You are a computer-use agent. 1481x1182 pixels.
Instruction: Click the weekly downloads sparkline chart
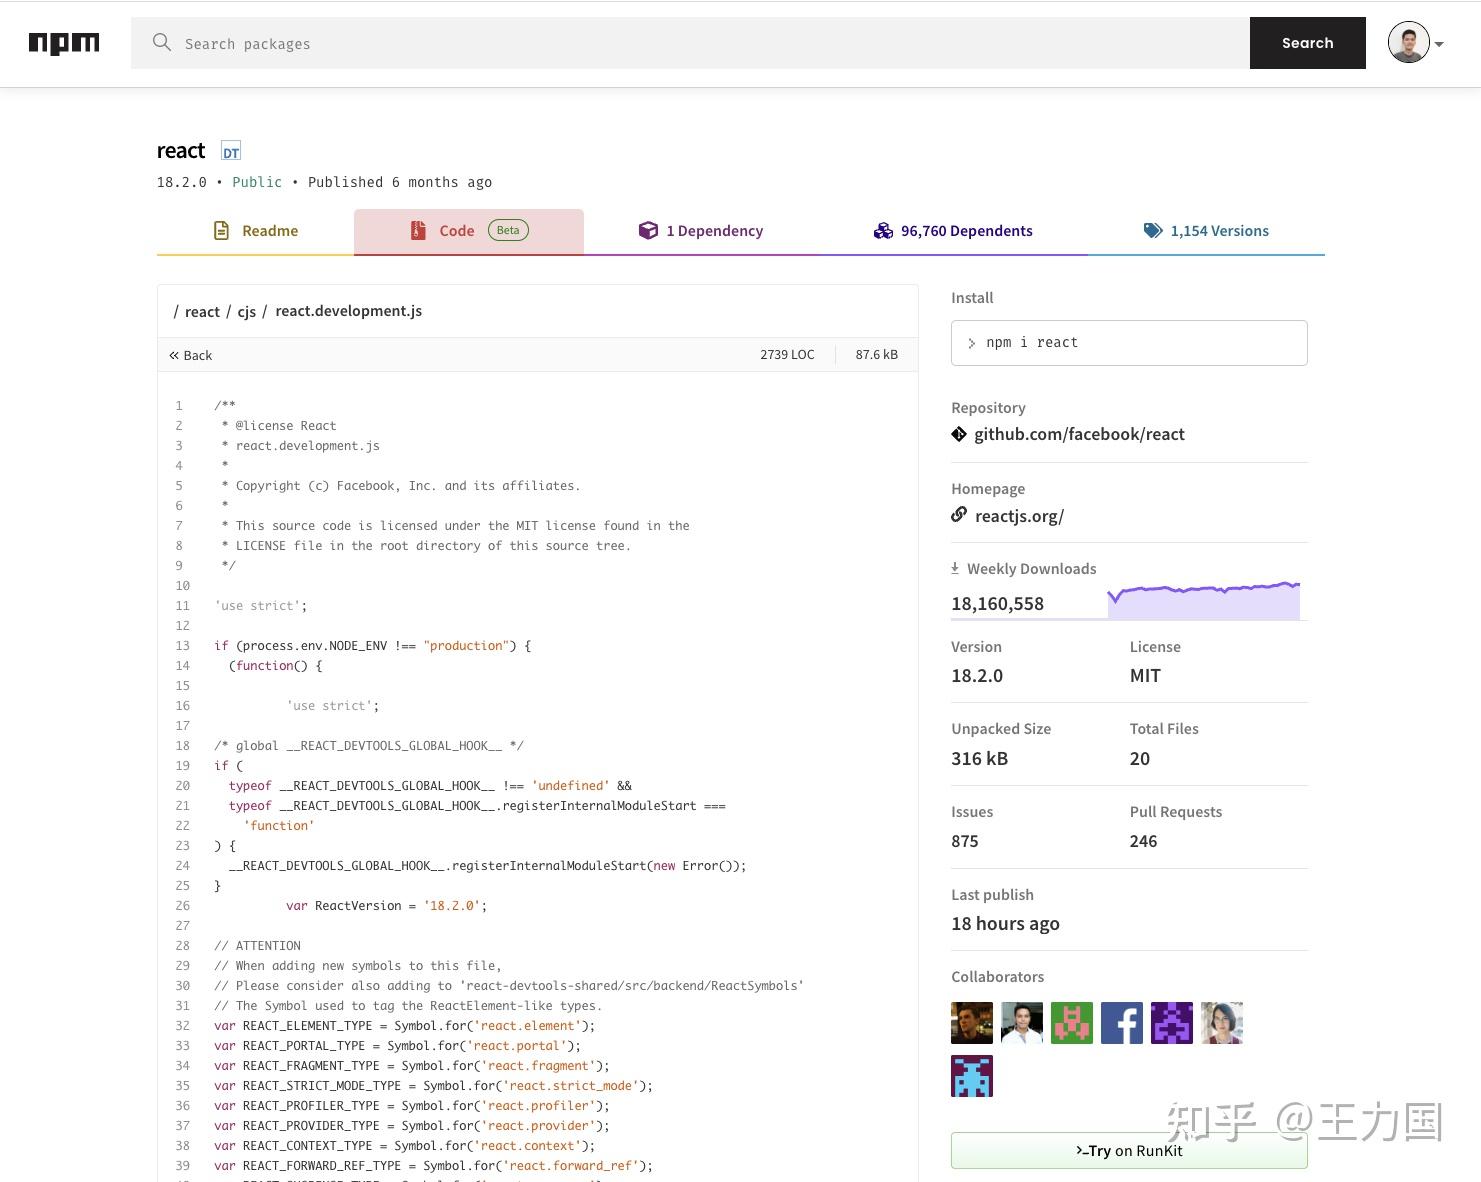(x=1203, y=600)
